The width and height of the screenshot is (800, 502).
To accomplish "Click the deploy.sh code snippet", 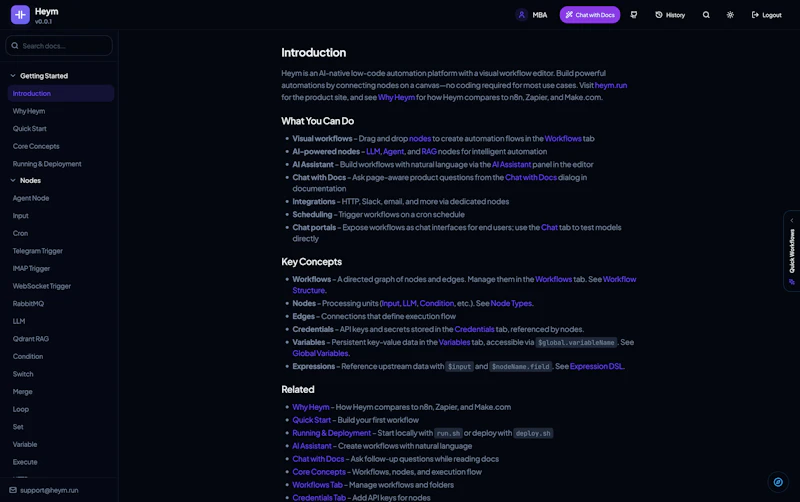I will tap(533, 433).
